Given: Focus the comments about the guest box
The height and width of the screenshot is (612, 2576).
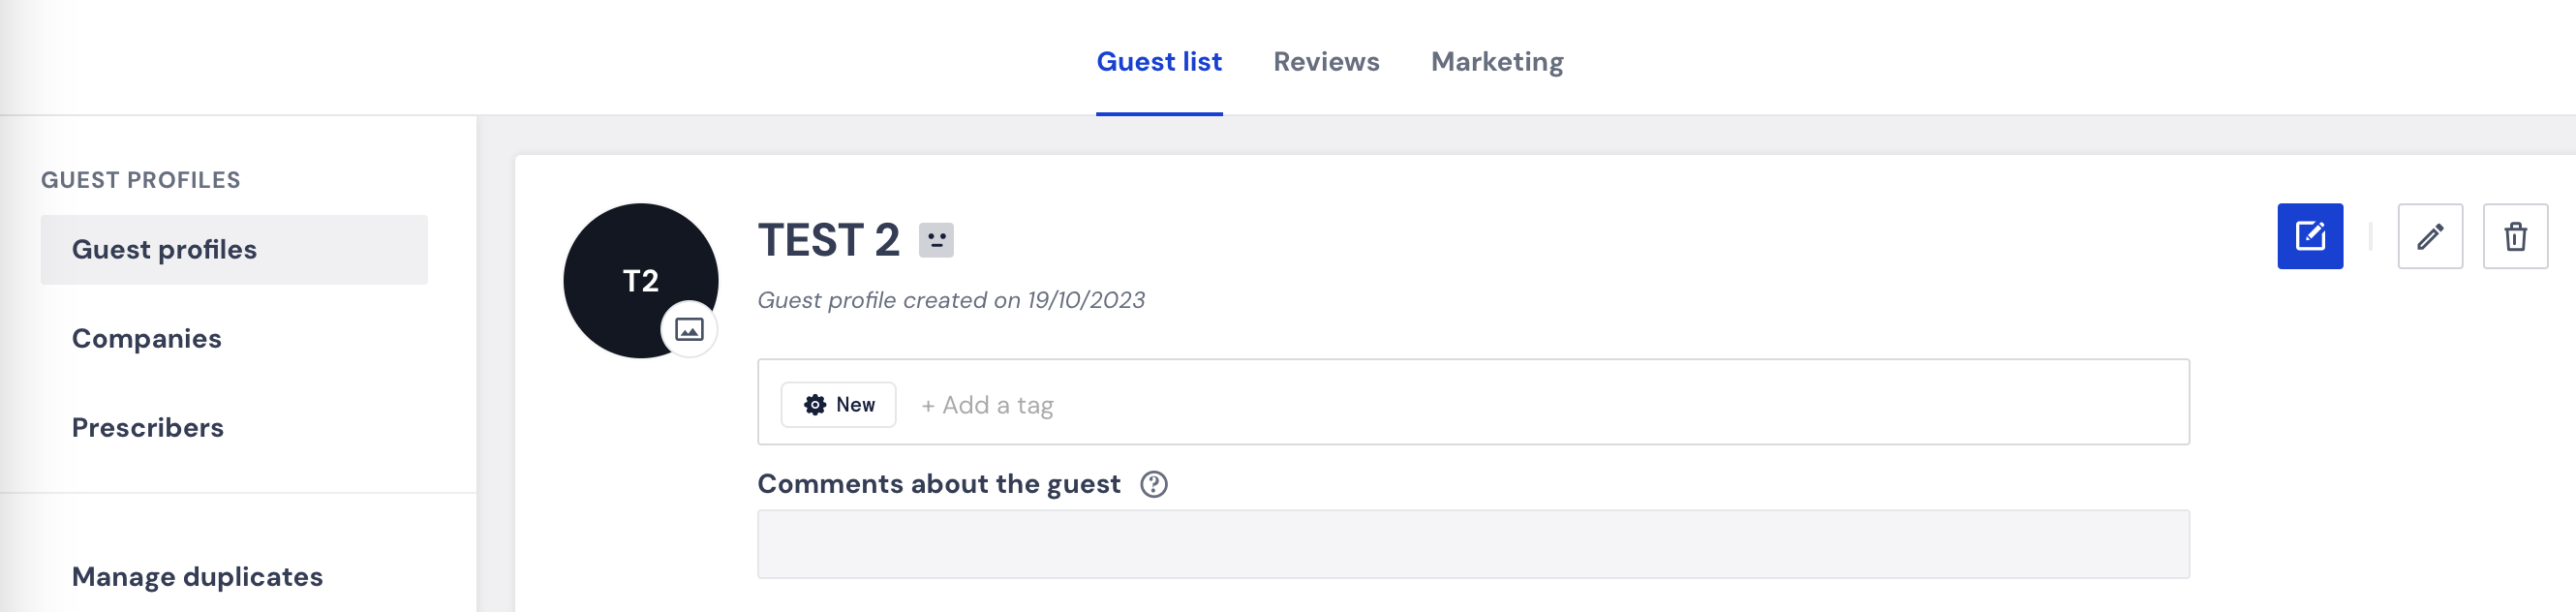Looking at the screenshot, I should click(x=1473, y=544).
